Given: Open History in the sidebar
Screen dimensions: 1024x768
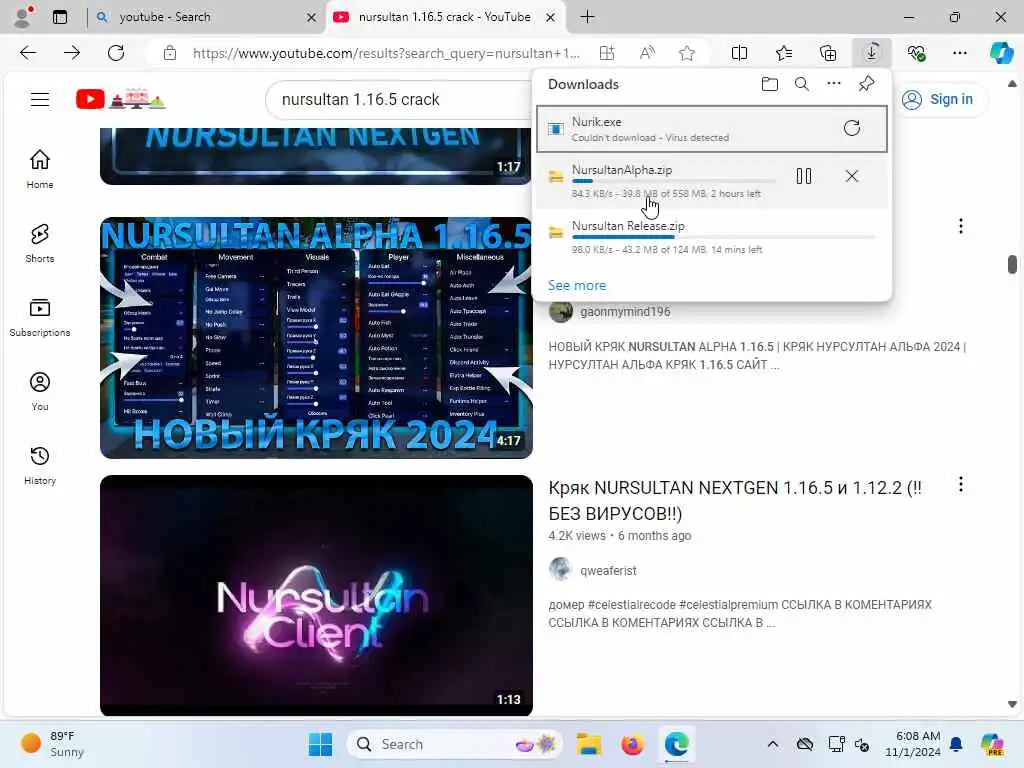Looking at the screenshot, I should 40,465.
